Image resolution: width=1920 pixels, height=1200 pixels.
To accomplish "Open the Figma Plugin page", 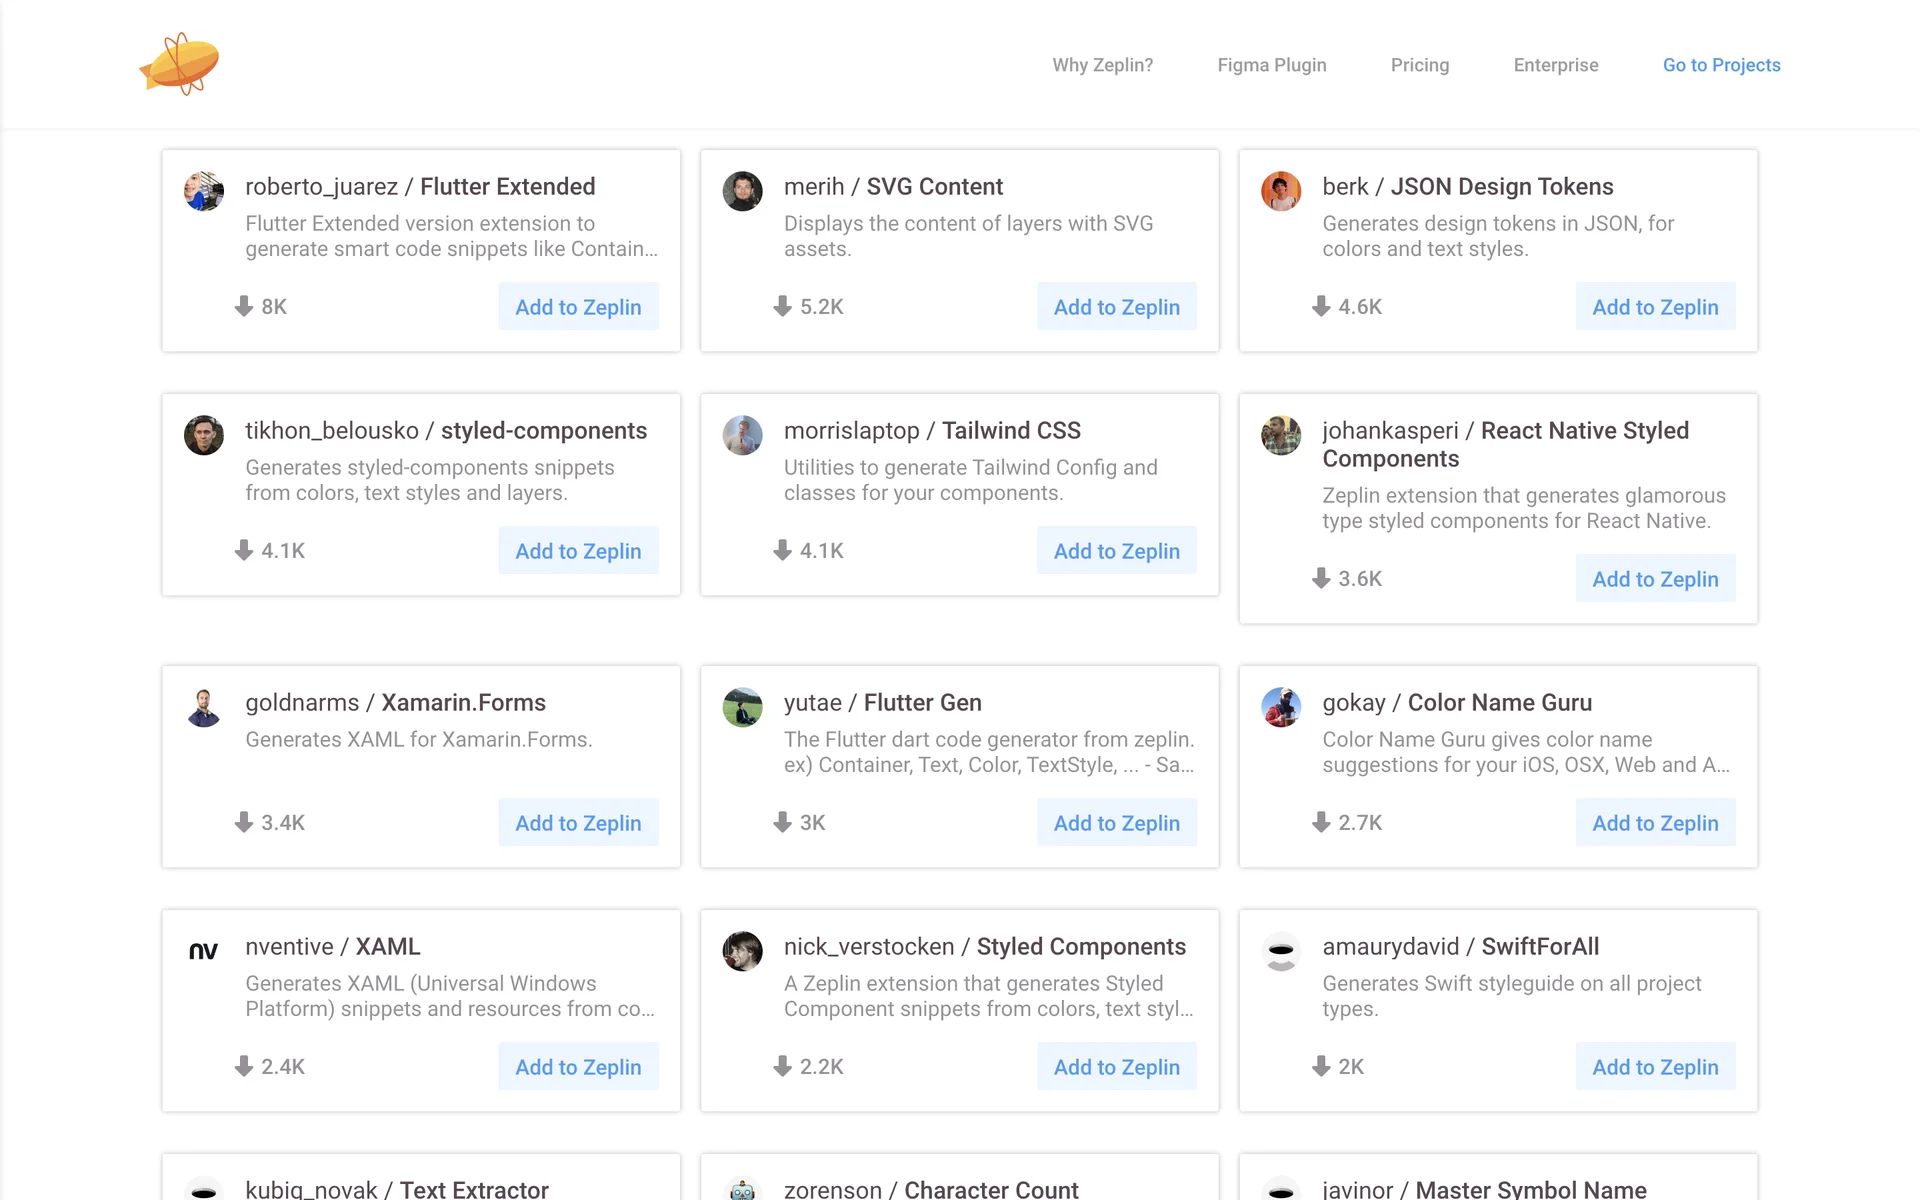I will click(1271, 65).
